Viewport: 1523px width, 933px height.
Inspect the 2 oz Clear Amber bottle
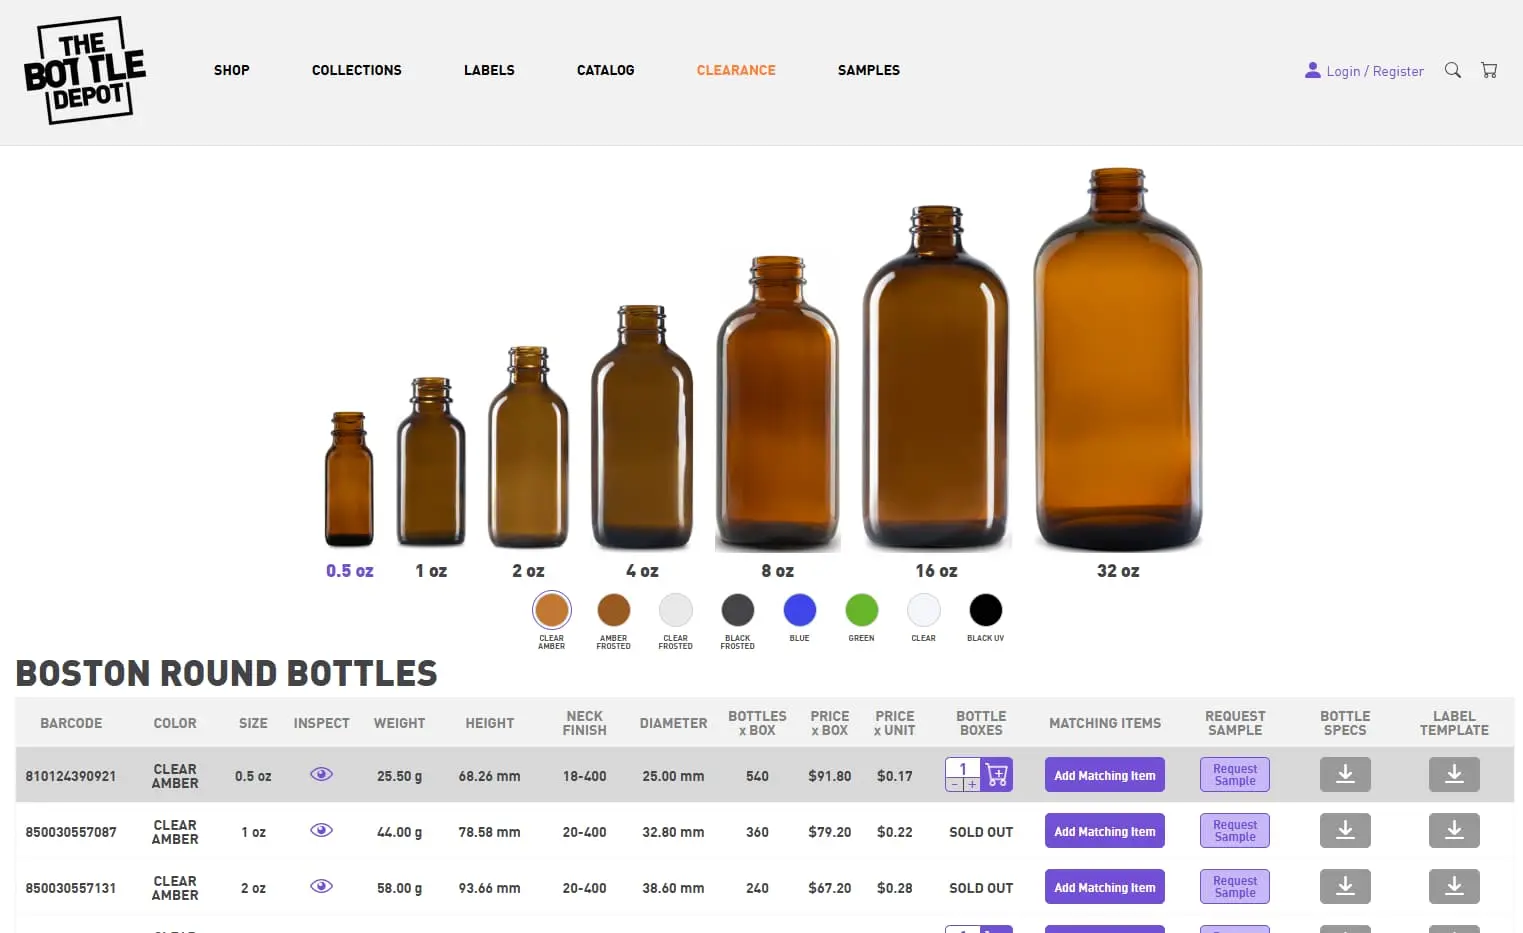click(x=321, y=886)
